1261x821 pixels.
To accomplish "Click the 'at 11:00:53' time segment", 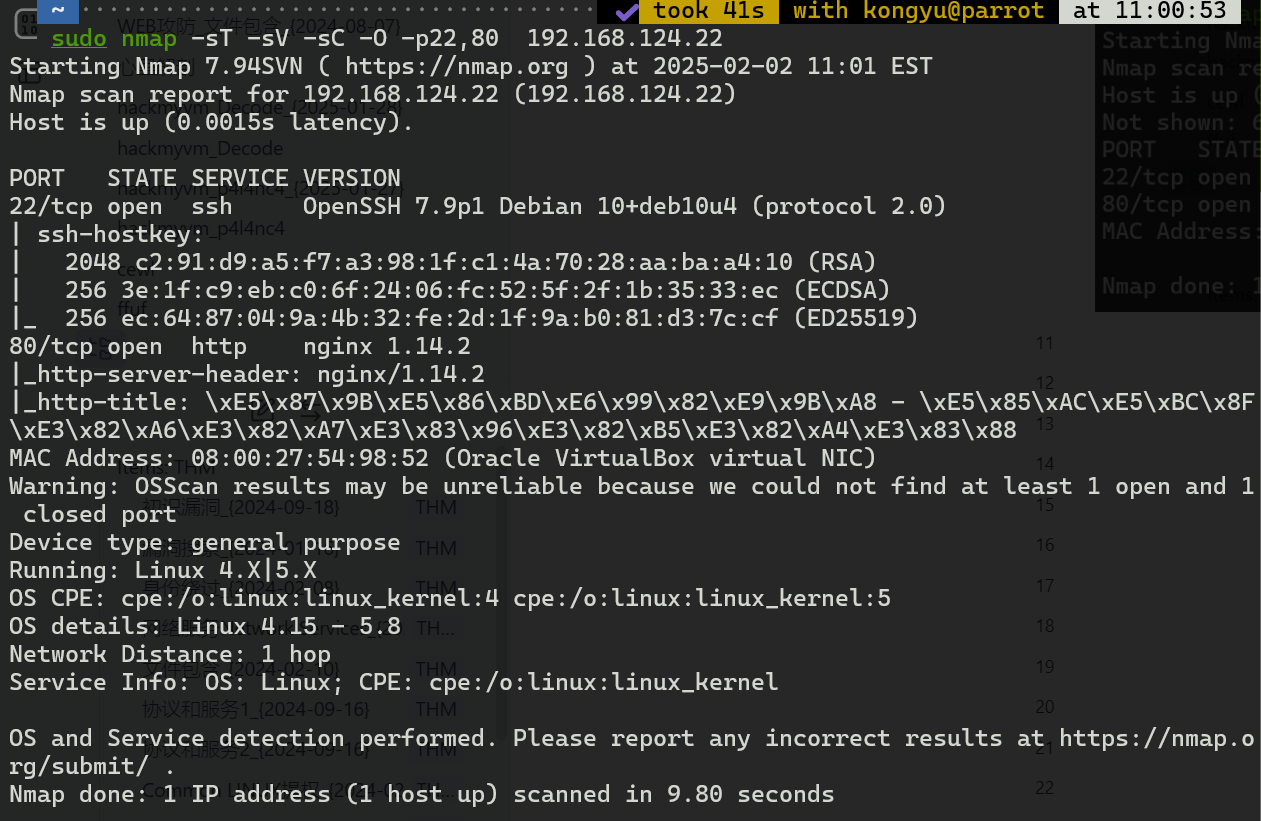I will click(x=1149, y=12).
